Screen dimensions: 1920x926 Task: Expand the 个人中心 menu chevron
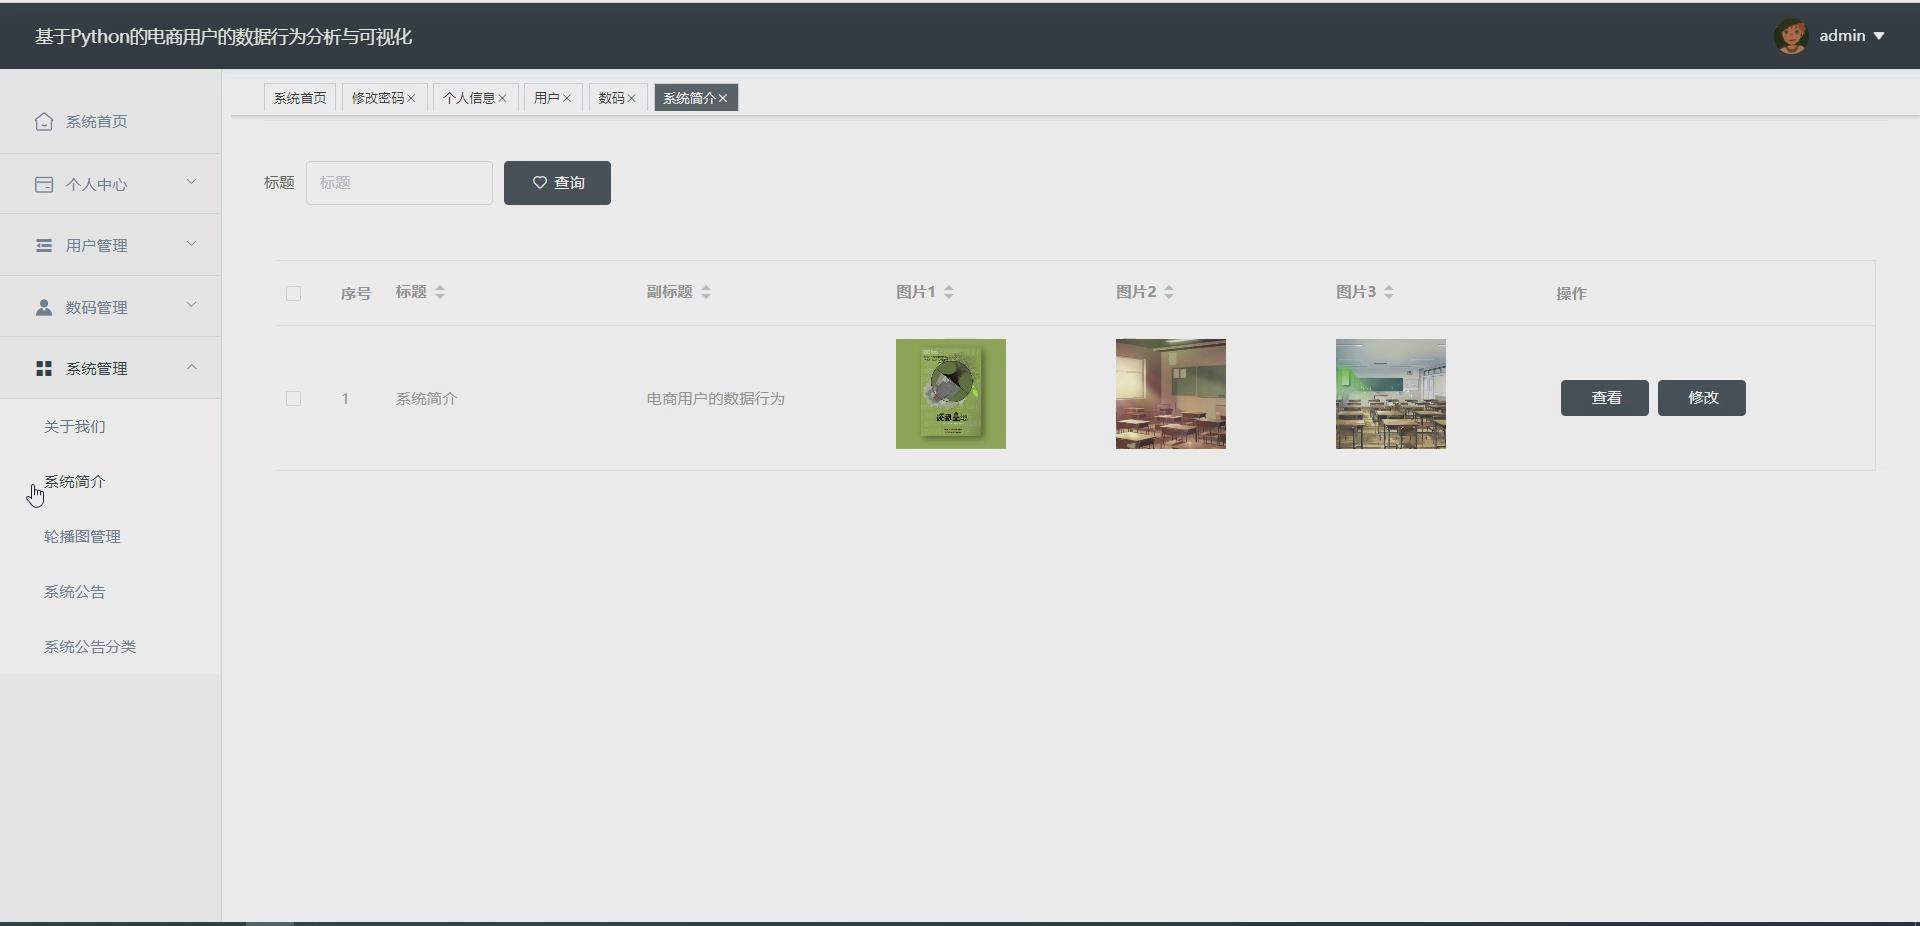pyautogui.click(x=191, y=182)
